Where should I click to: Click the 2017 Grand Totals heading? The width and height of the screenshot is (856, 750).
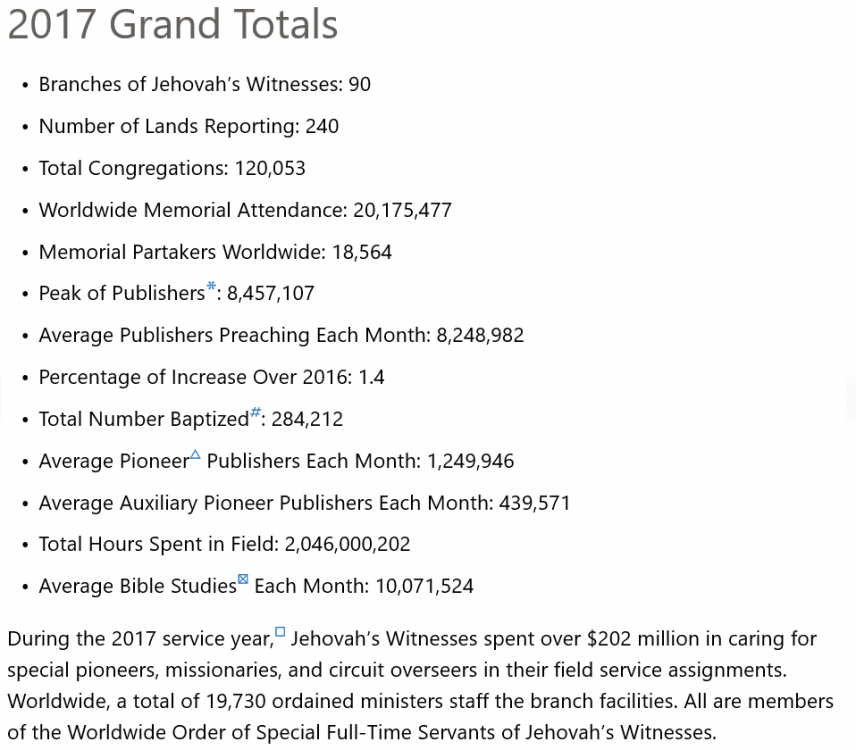point(173,25)
